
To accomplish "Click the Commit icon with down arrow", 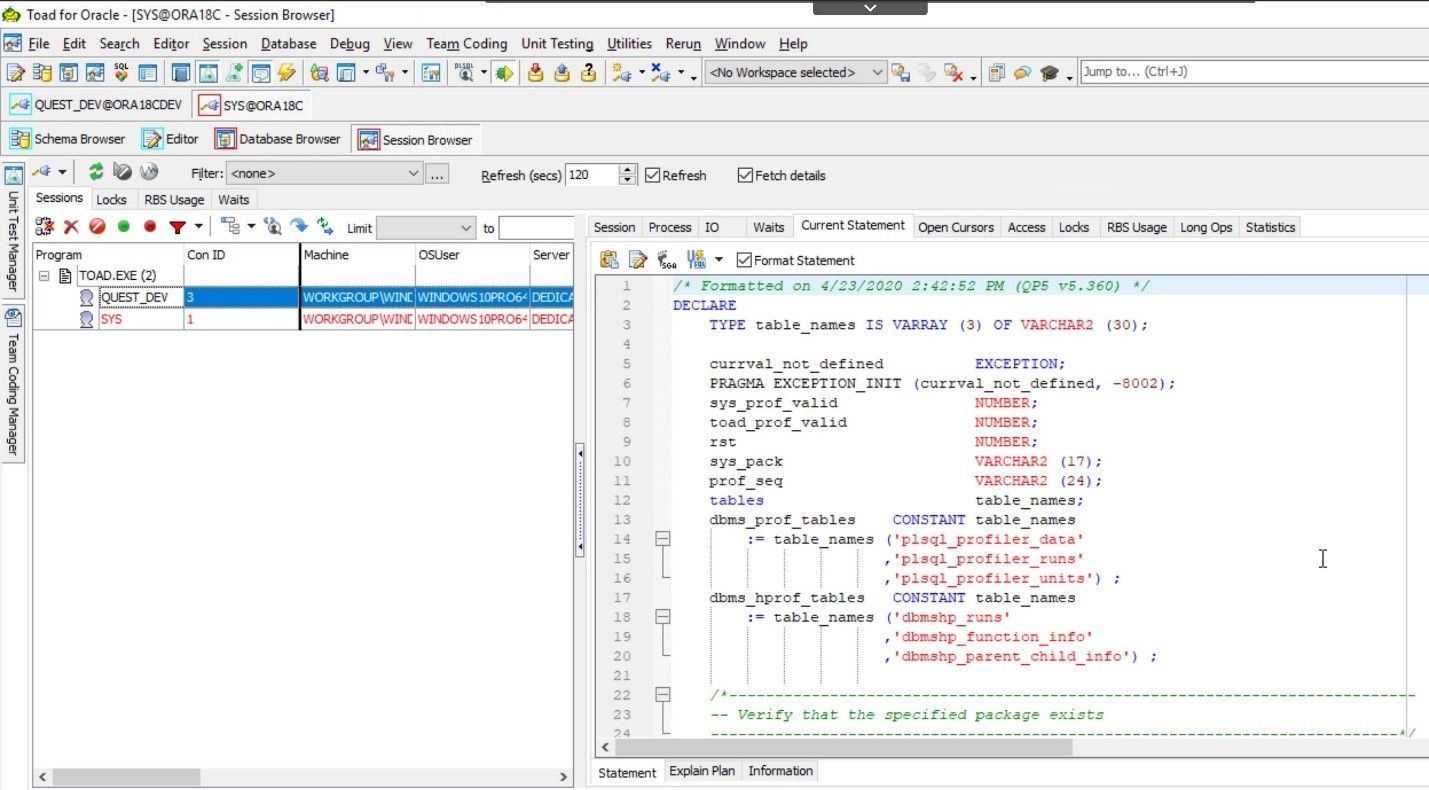I will pos(536,72).
